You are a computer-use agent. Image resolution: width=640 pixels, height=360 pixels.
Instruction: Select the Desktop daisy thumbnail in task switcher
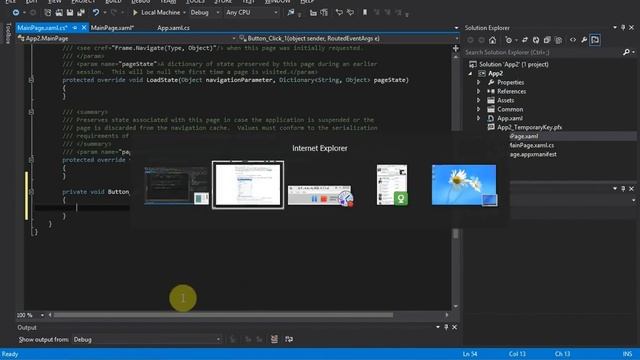464,185
